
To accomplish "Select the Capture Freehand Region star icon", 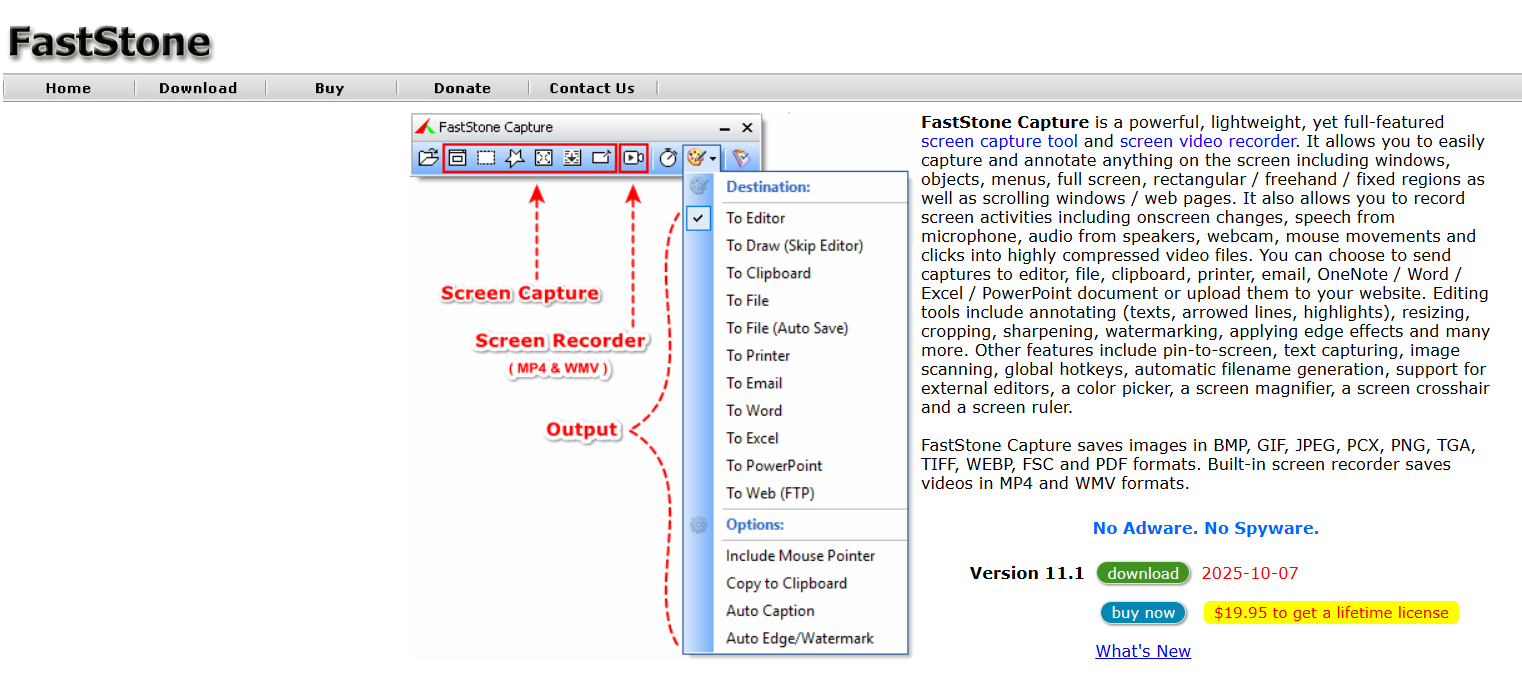I will click(515, 158).
